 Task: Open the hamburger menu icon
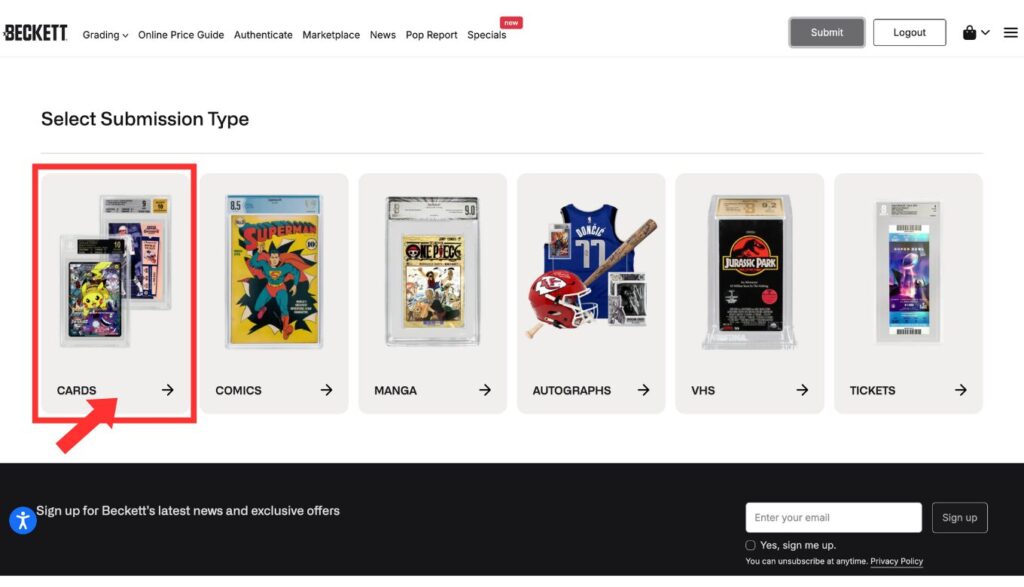tap(1010, 33)
